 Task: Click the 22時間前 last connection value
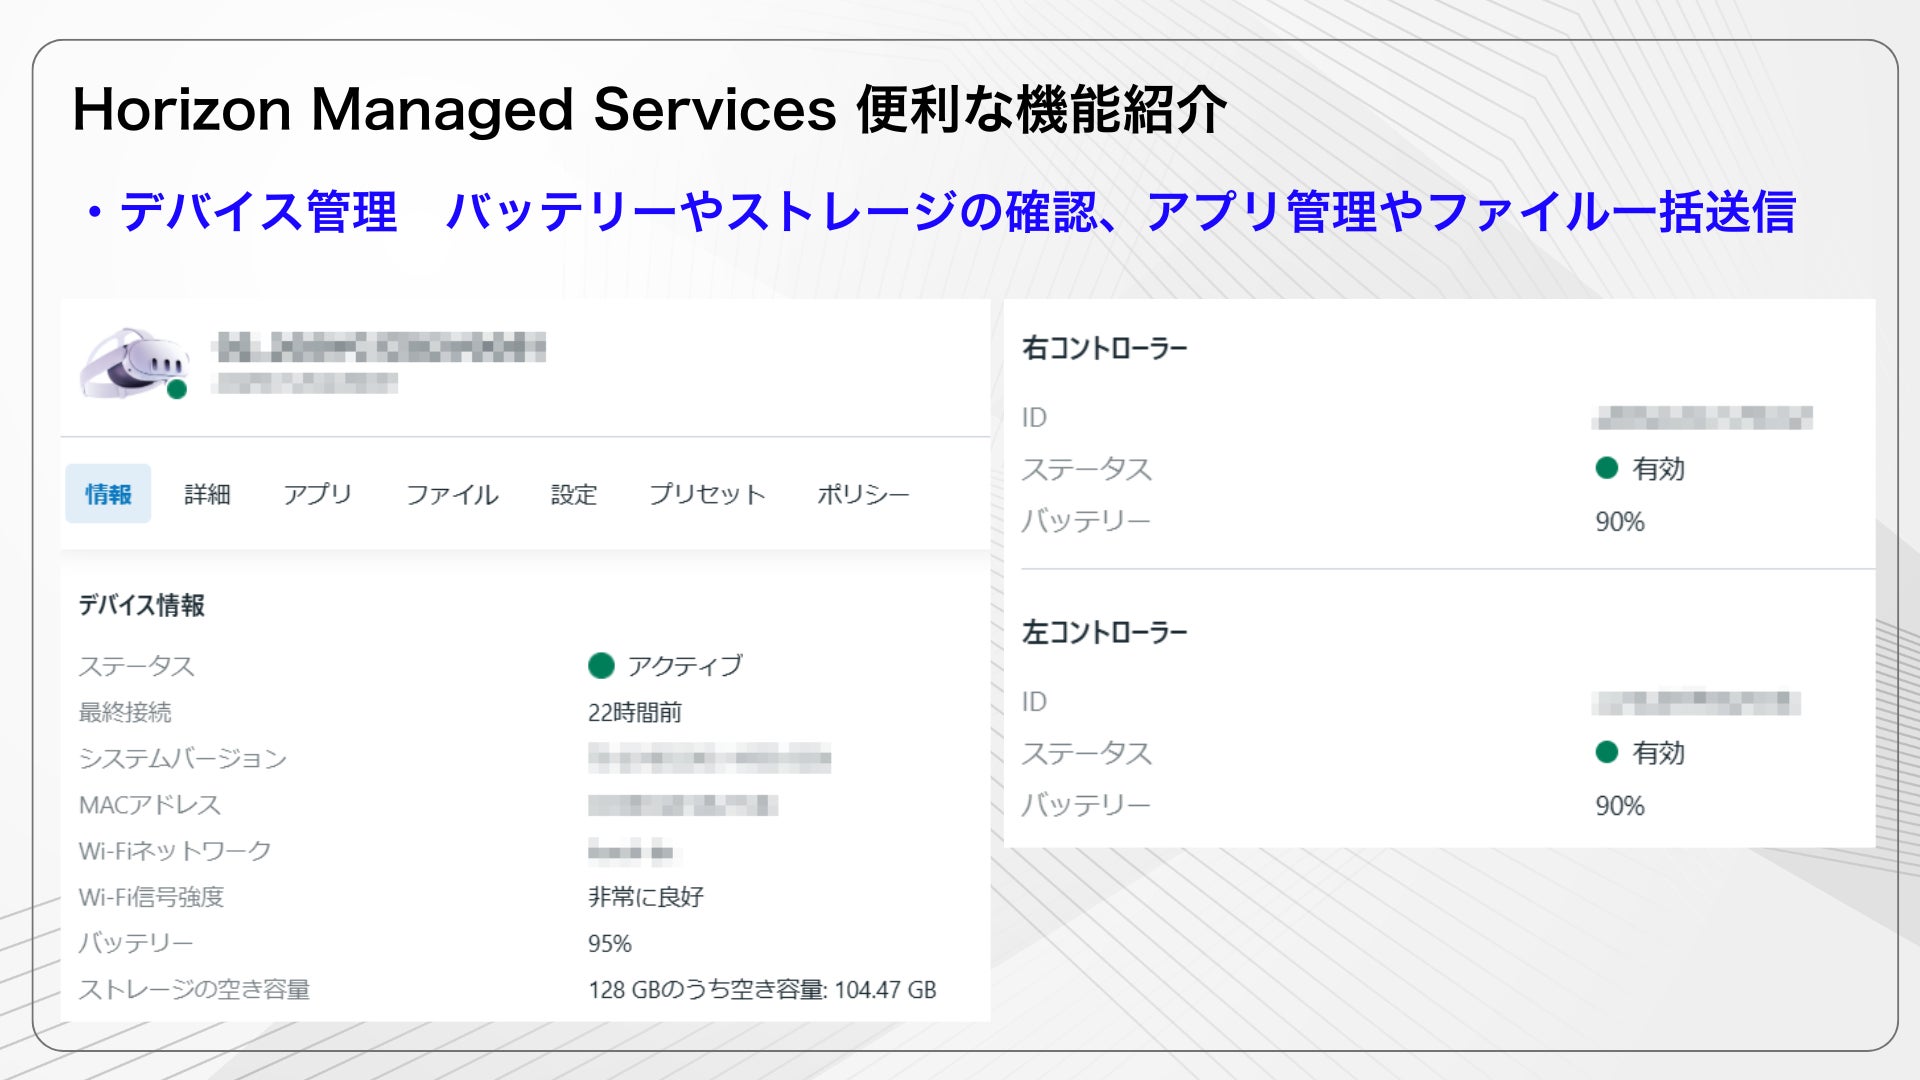pyautogui.click(x=634, y=712)
